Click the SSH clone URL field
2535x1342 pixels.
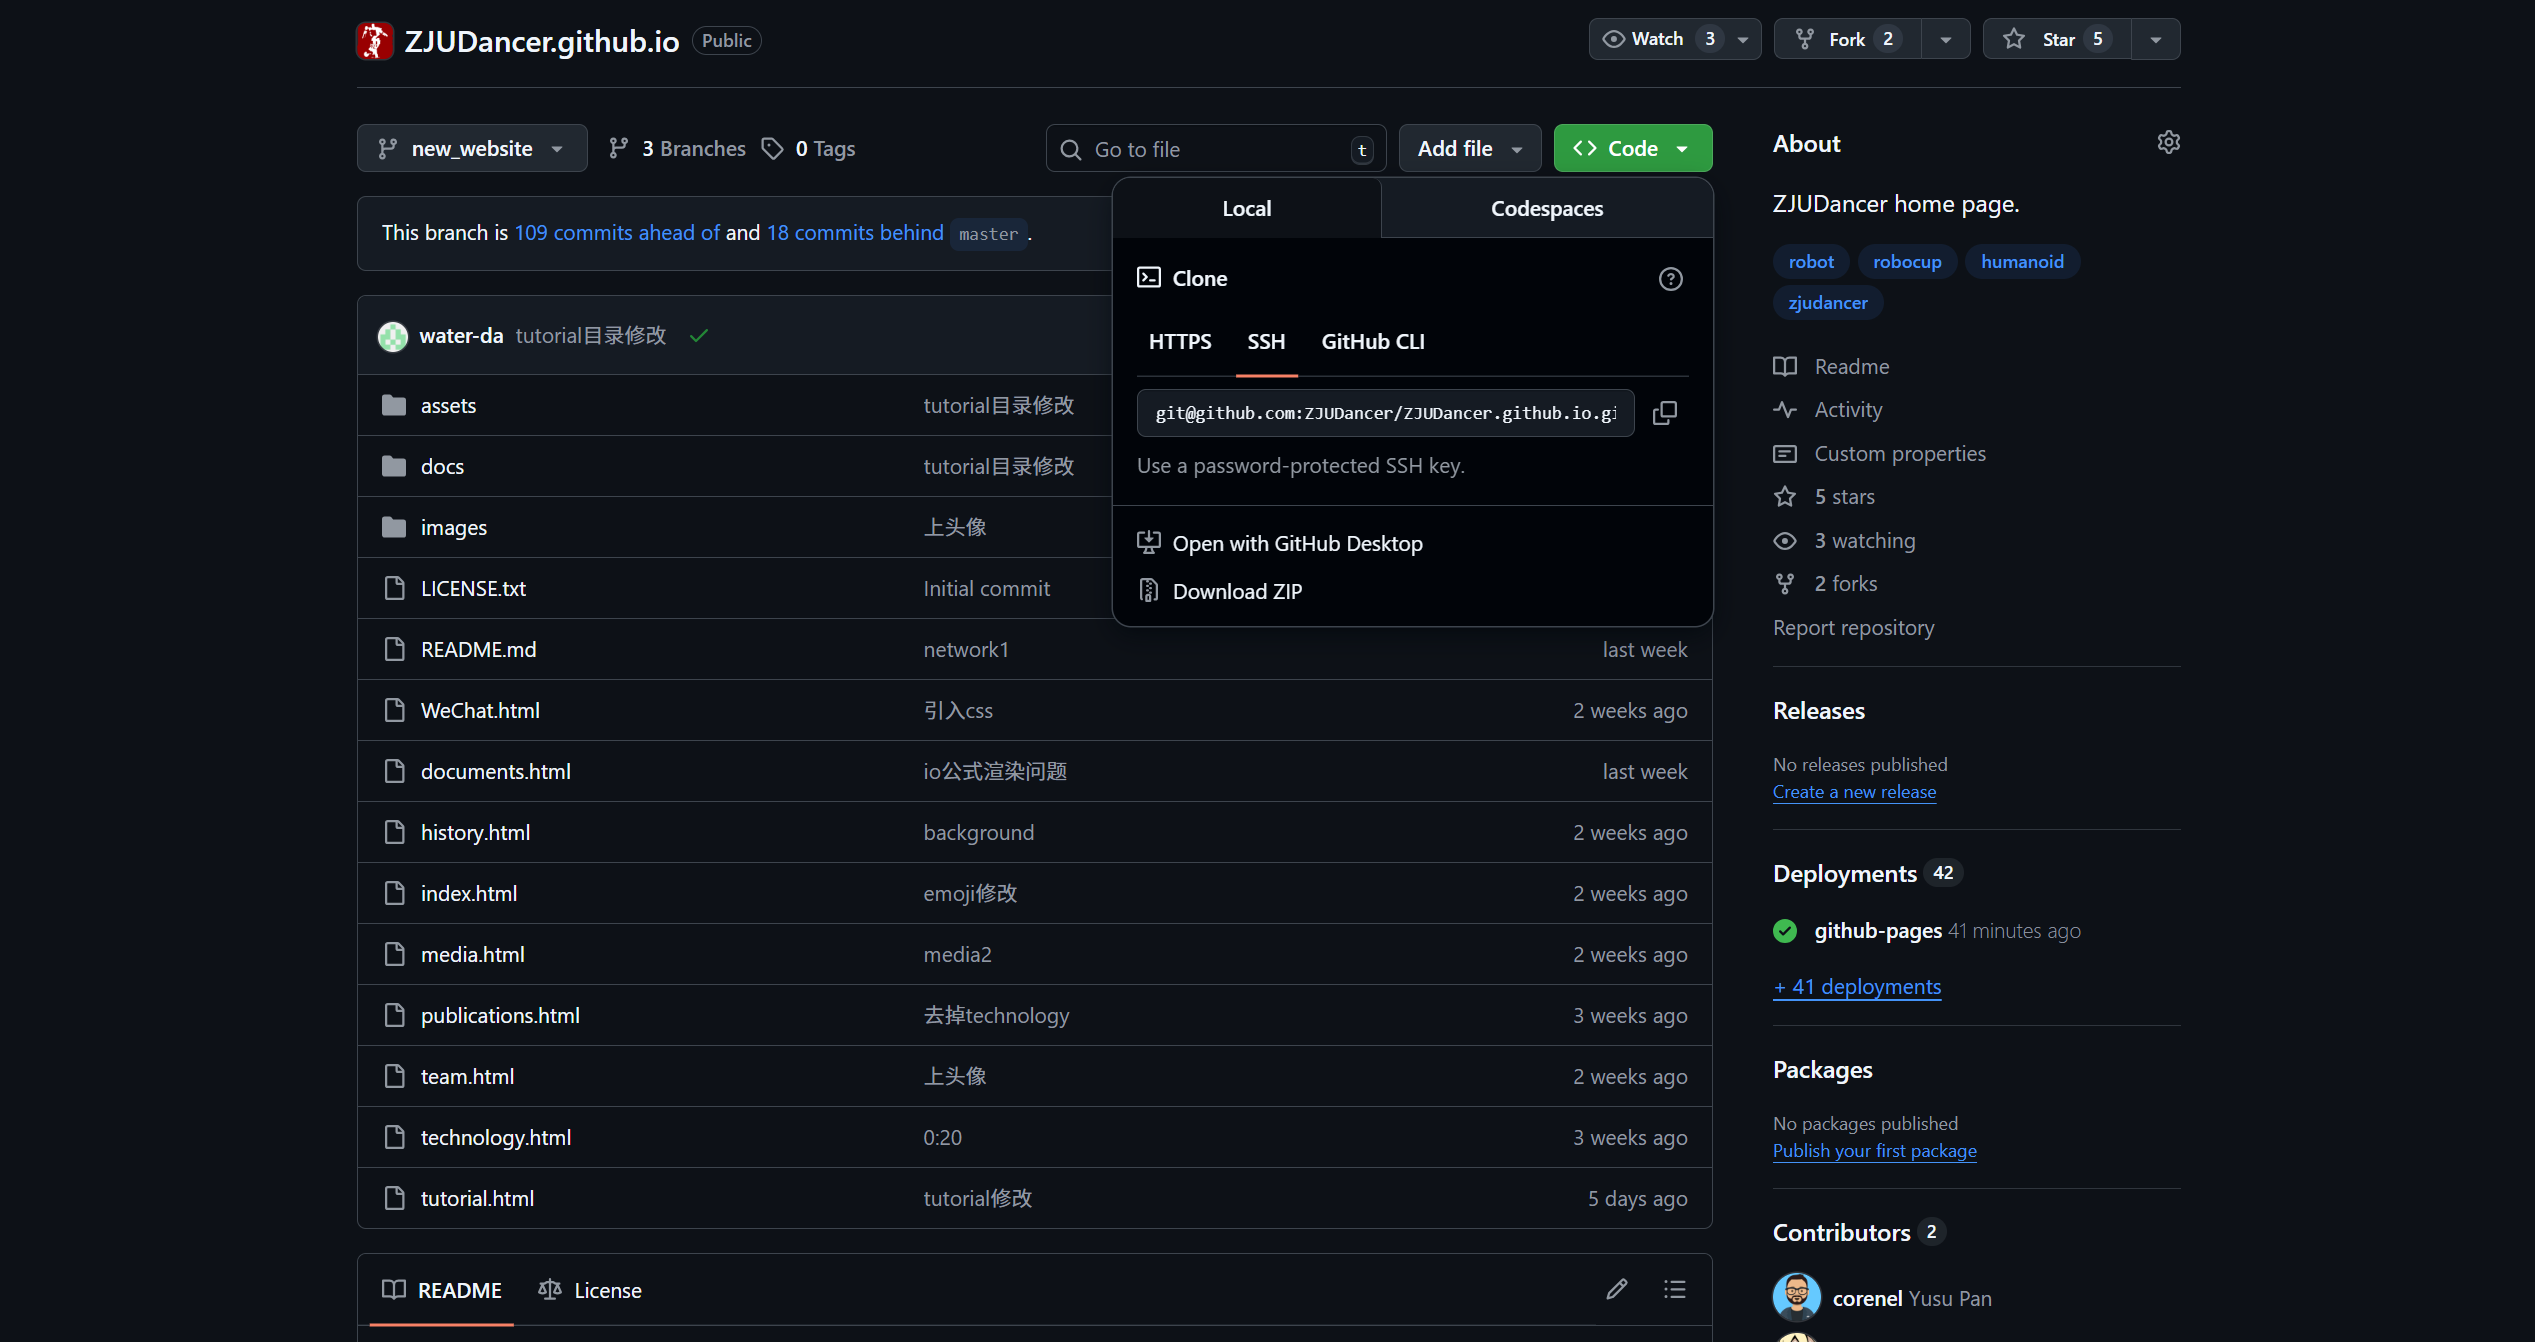coord(1385,413)
